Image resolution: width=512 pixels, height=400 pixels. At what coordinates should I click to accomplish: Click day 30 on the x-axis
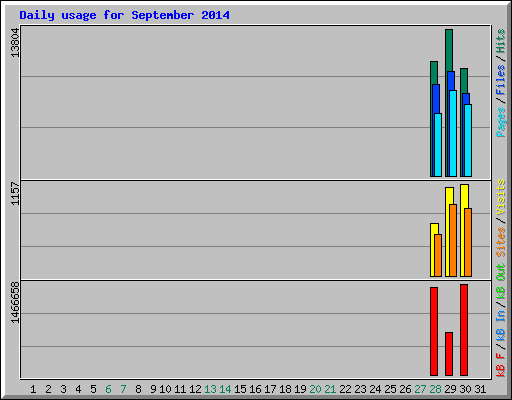[x=465, y=389]
